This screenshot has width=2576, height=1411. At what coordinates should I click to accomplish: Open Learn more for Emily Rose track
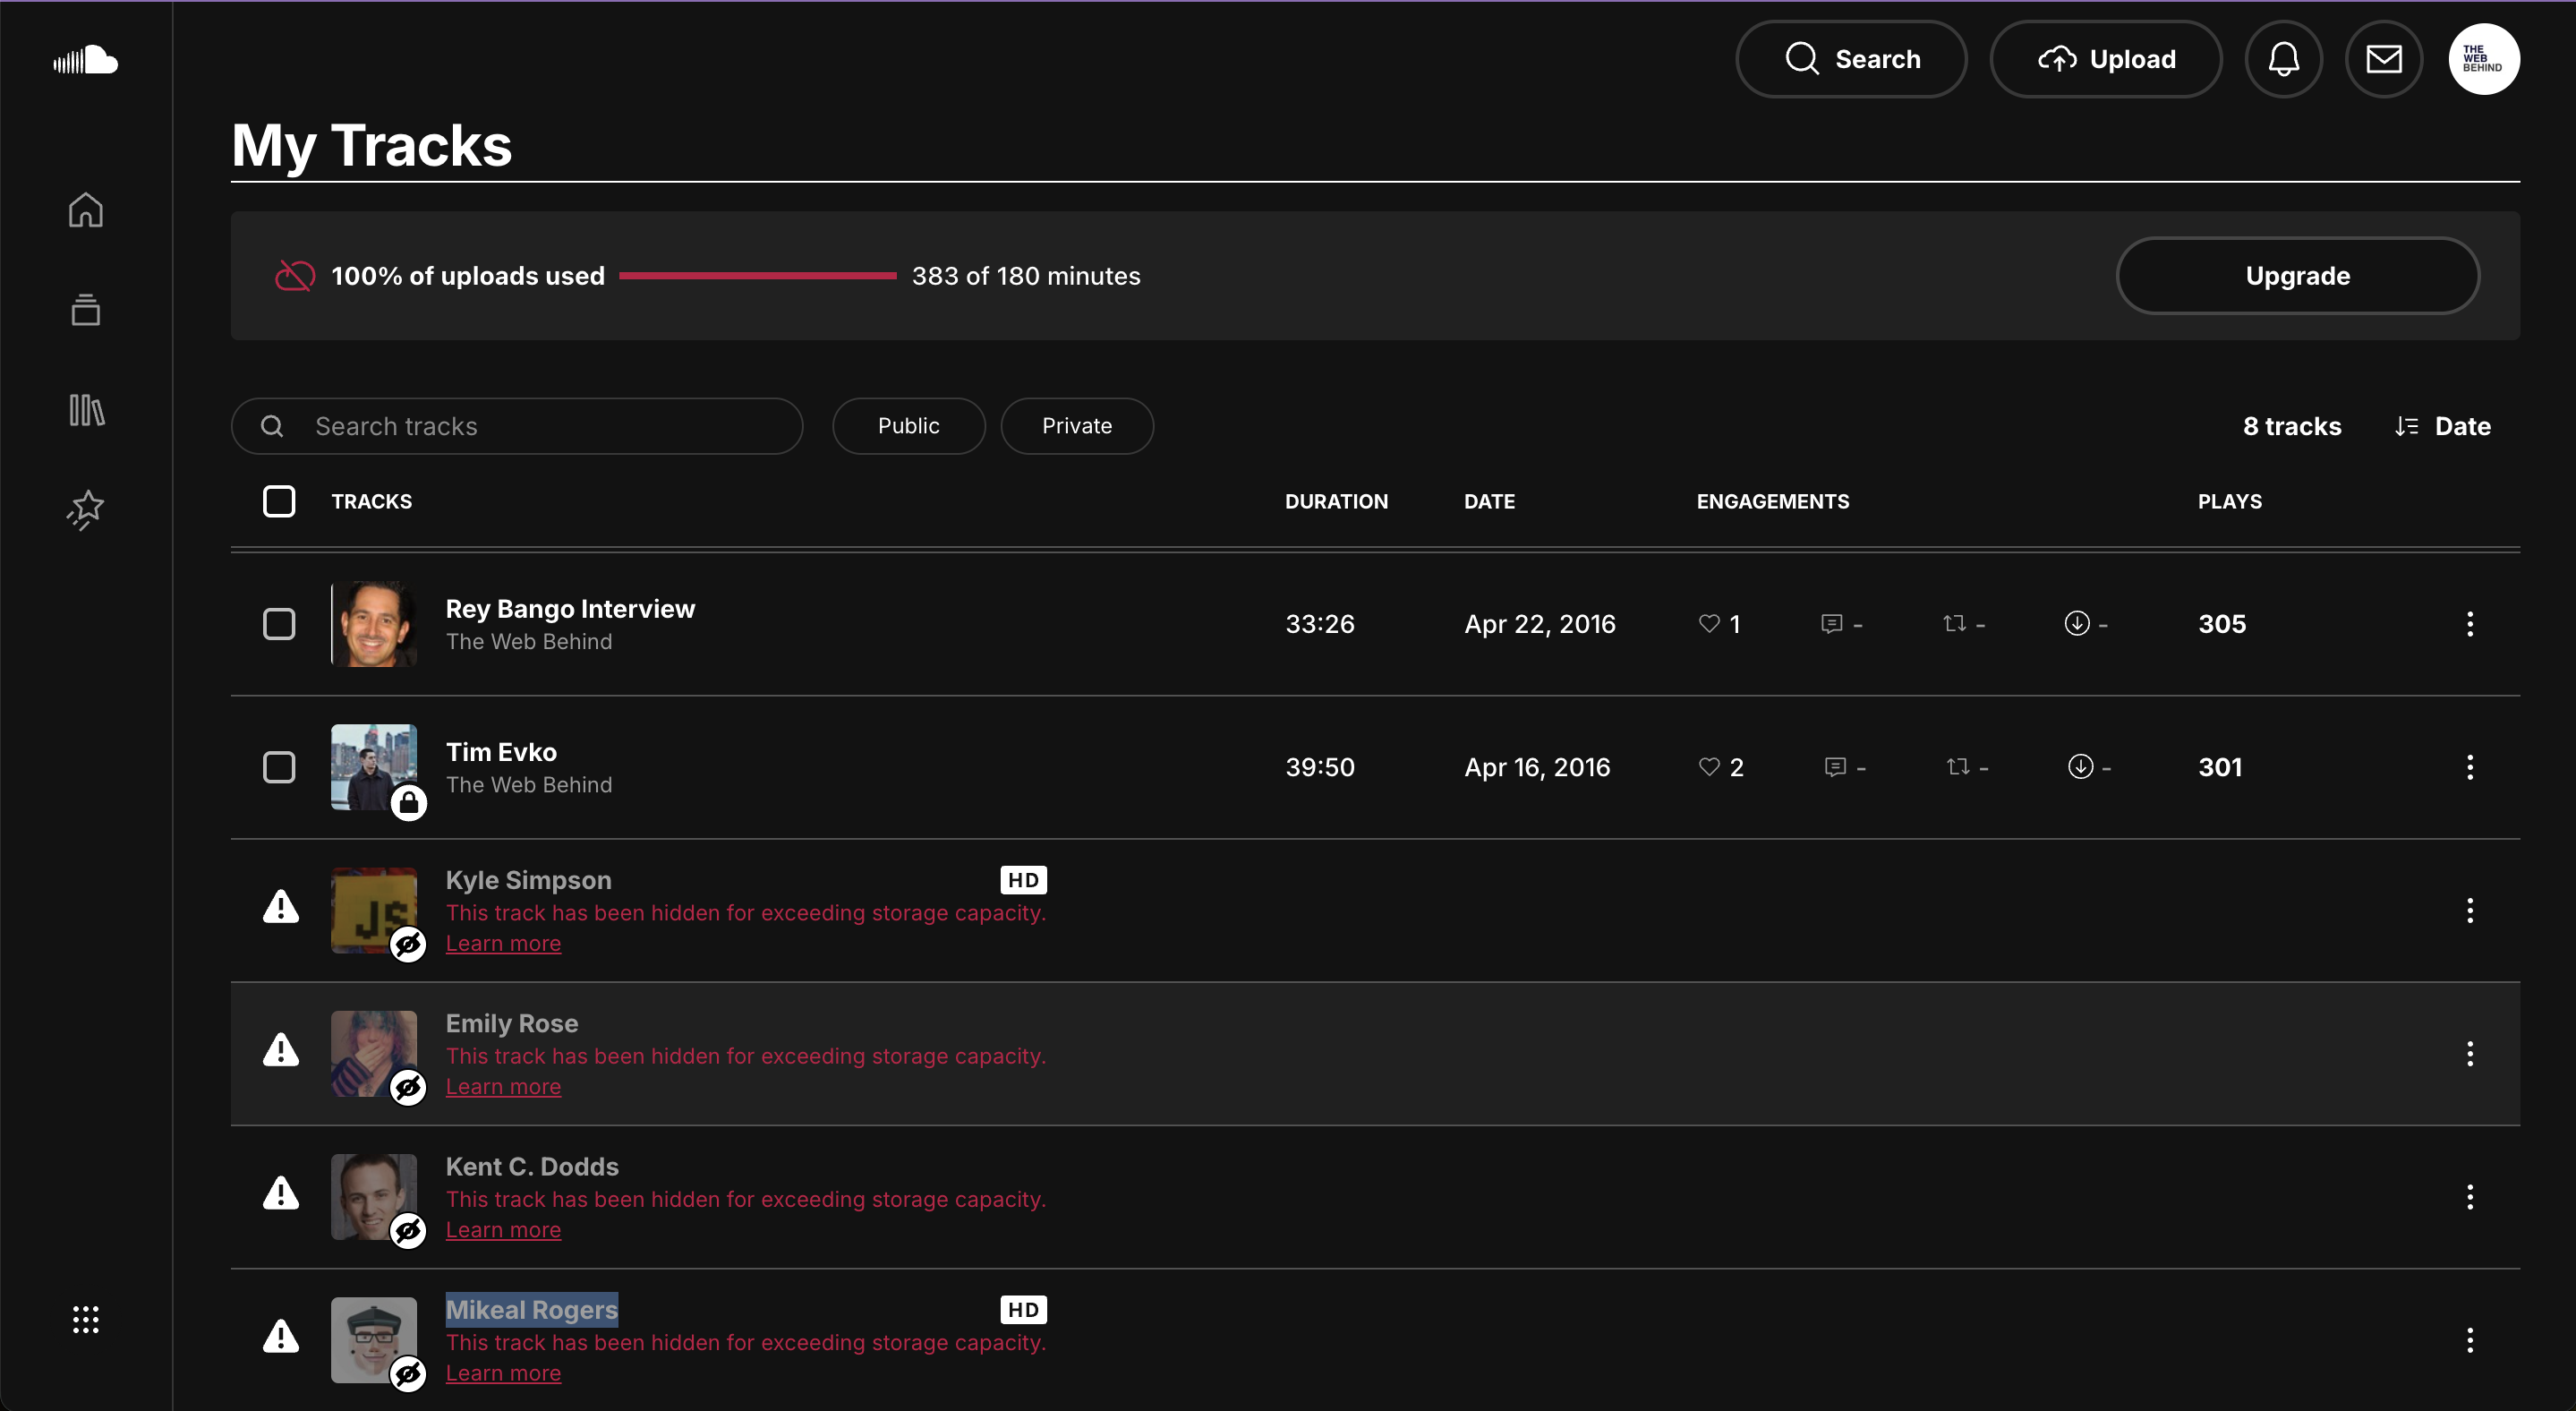click(x=503, y=1087)
